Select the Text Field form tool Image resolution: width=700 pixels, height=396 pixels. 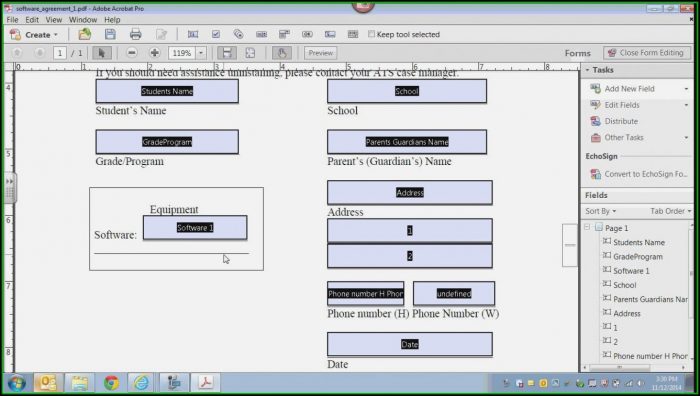[x=193, y=34]
